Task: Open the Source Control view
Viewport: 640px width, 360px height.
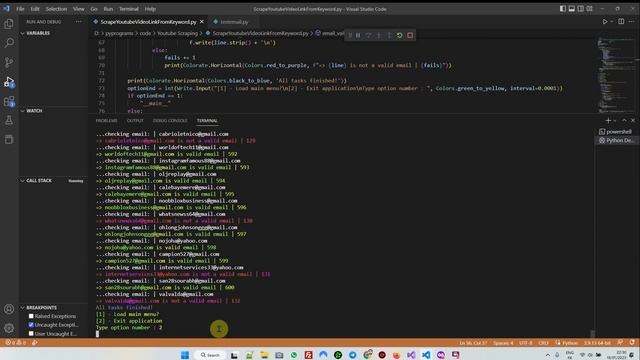Action: (x=9, y=62)
